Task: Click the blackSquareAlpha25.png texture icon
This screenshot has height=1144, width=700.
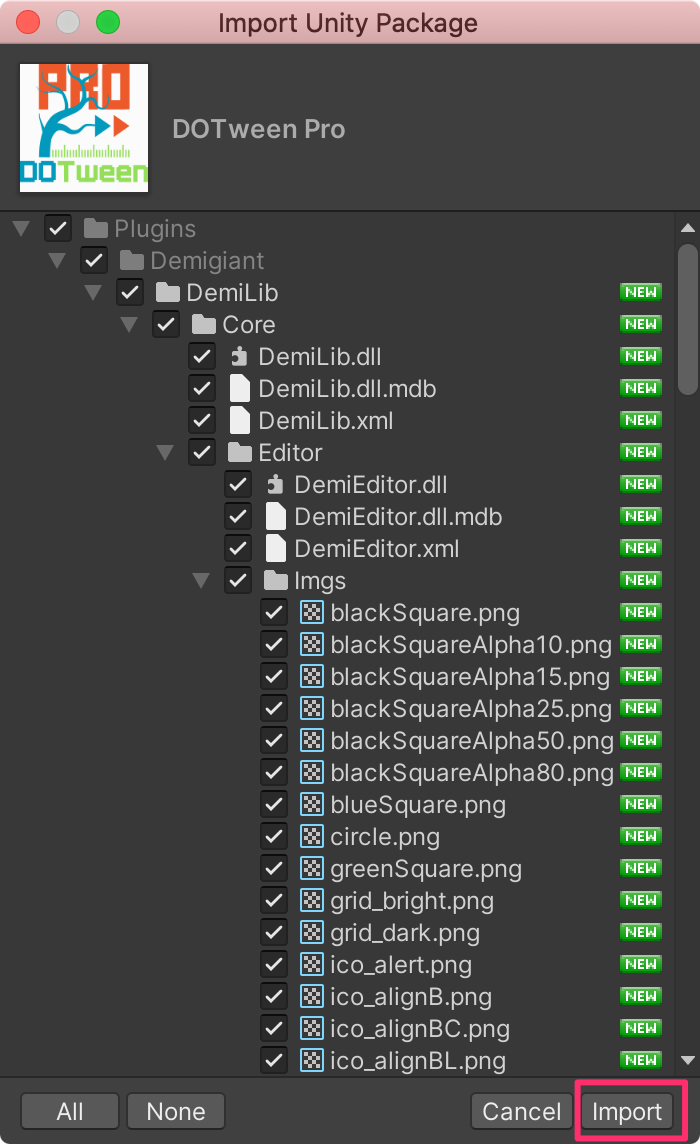Action: tap(312, 708)
